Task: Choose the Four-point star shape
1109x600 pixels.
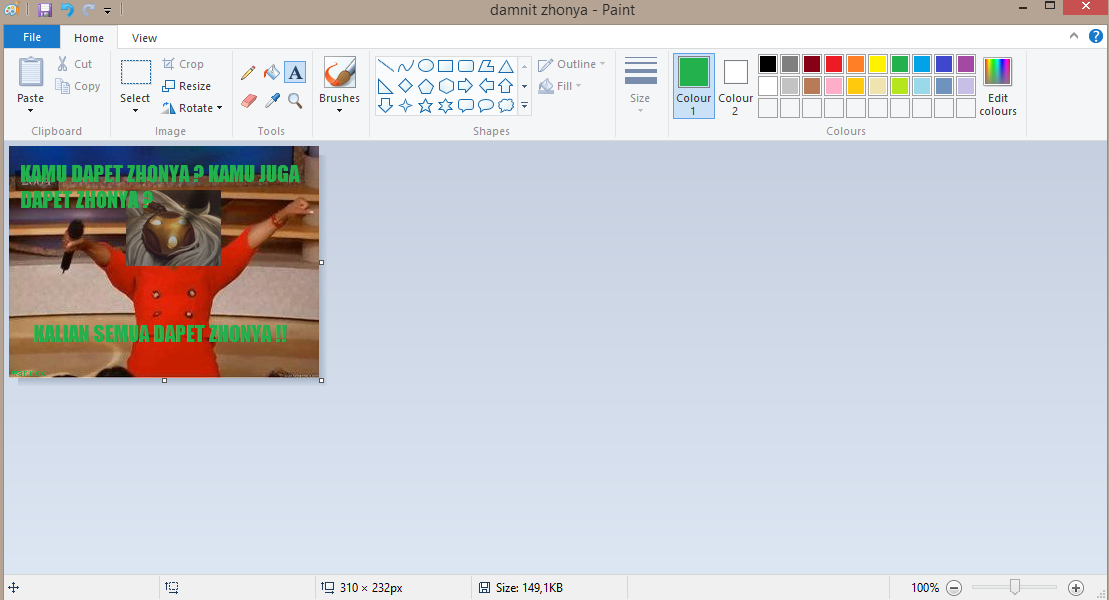Action: pos(405,106)
